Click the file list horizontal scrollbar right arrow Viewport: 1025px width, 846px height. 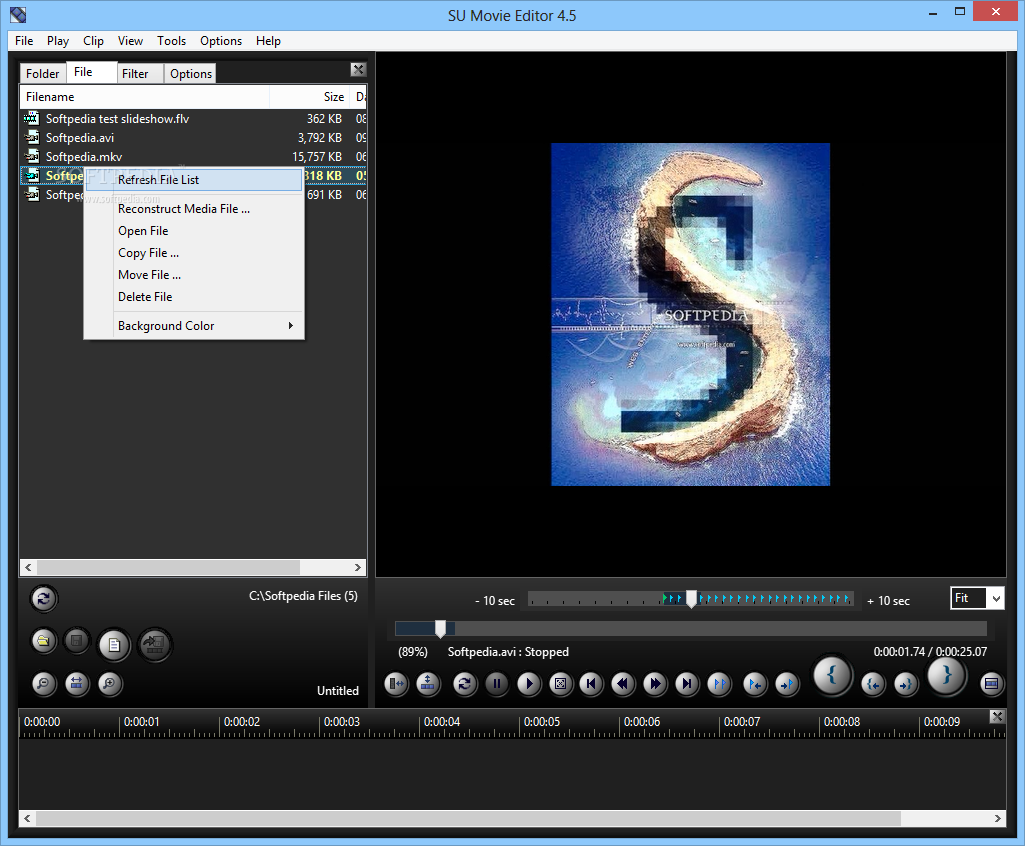[x=358, y=567]
